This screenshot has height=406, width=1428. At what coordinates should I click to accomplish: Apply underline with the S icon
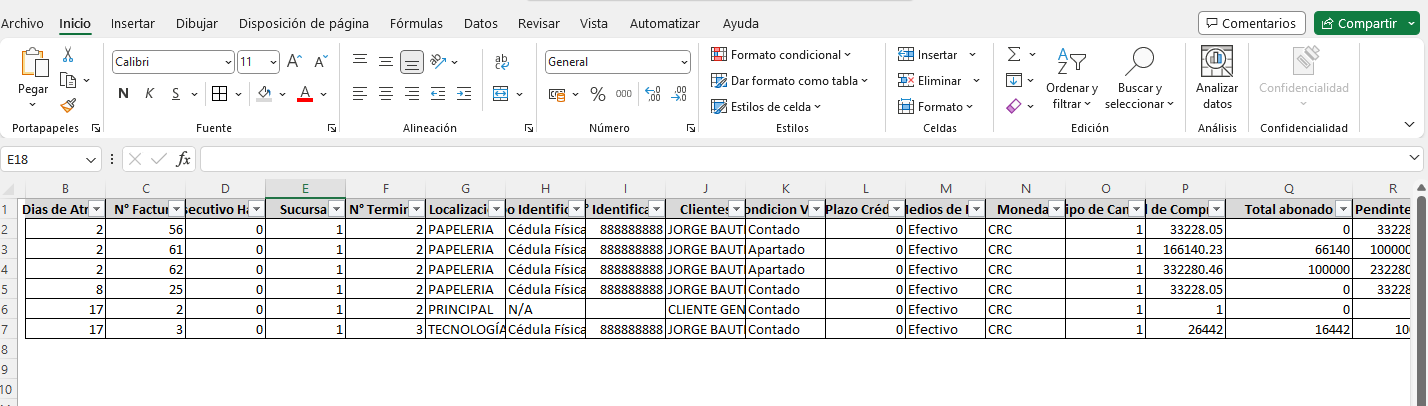[x=176, y=94]
